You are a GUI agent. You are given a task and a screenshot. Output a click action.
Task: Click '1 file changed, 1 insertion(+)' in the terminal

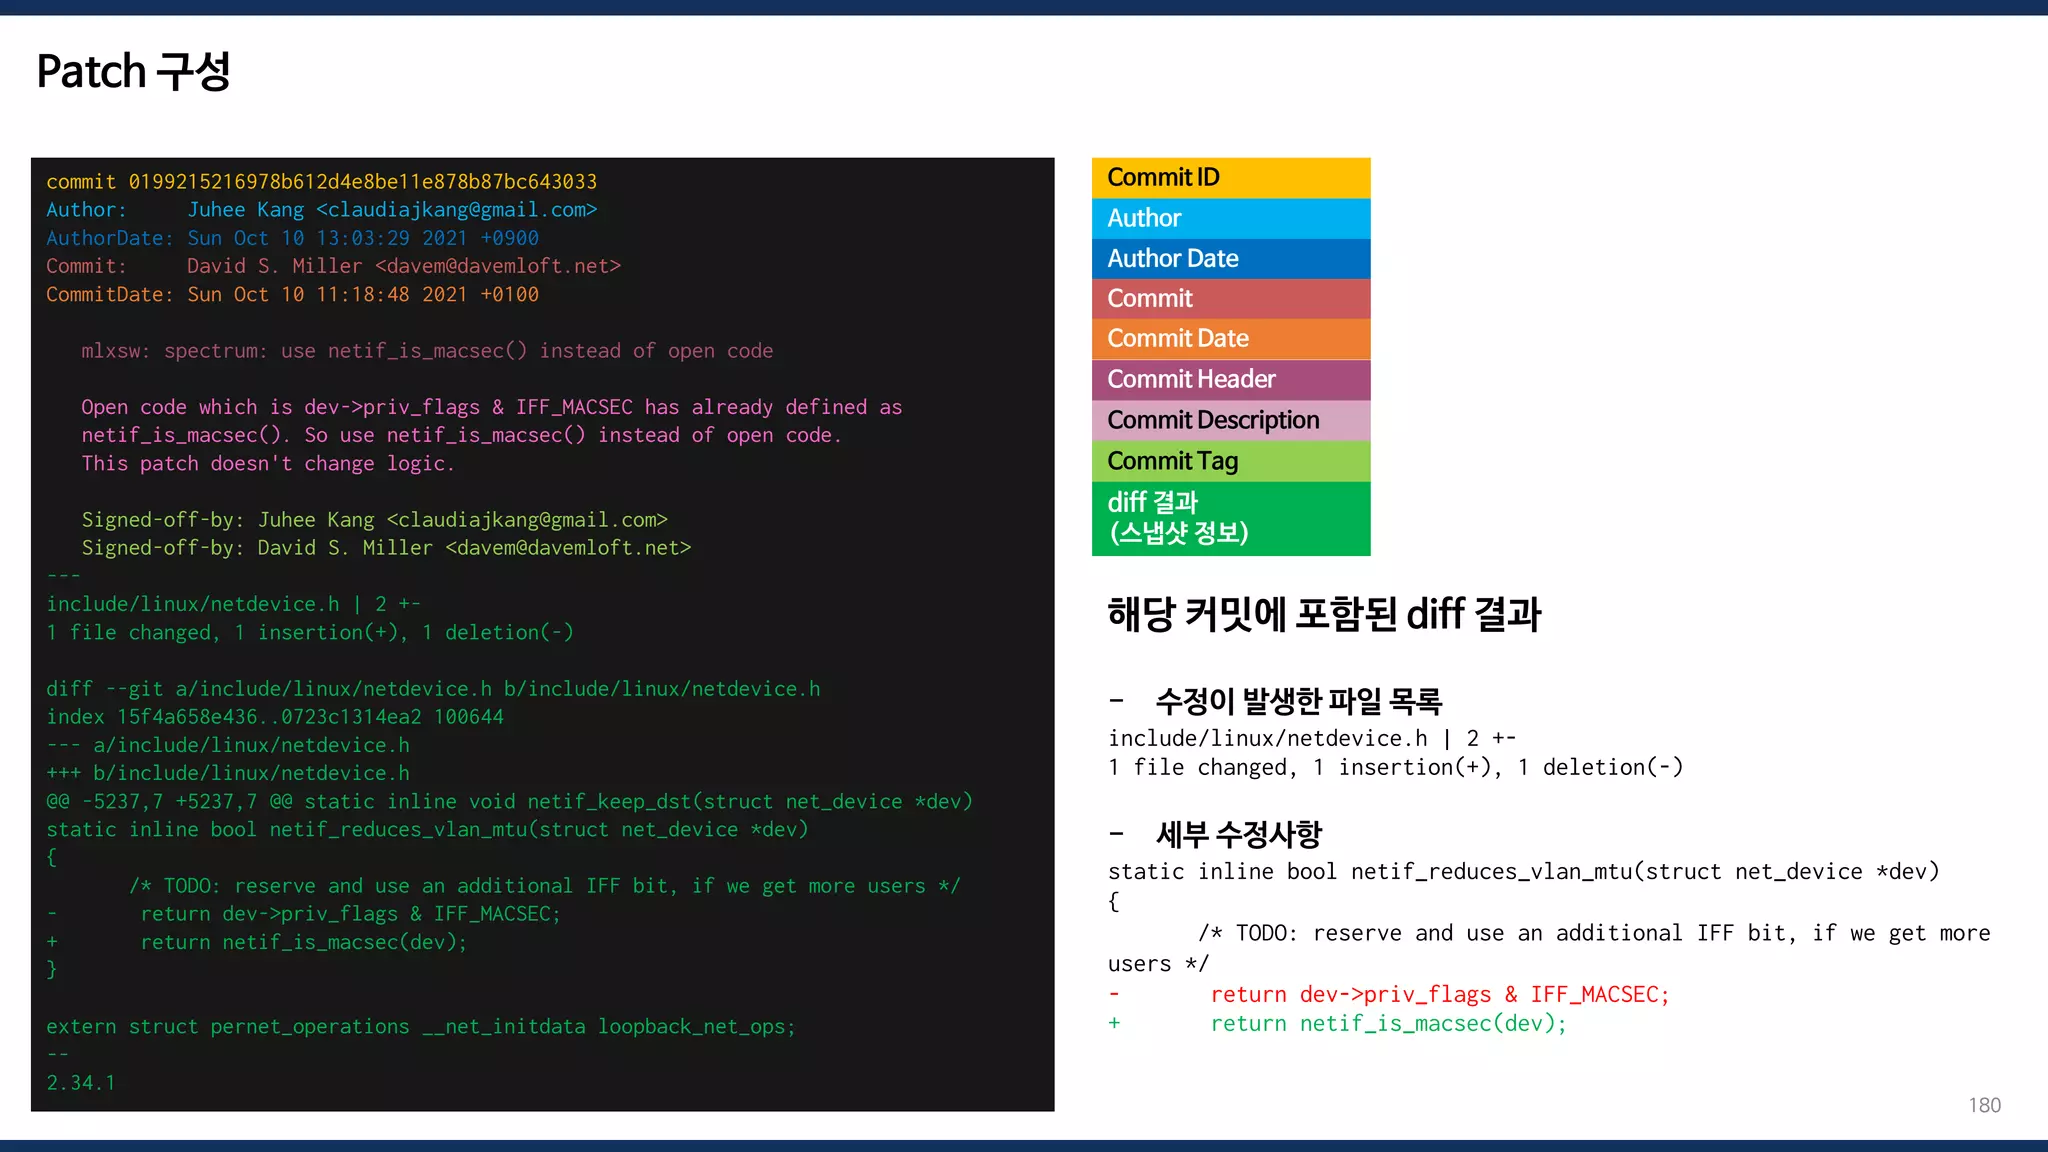coord(310,633)
